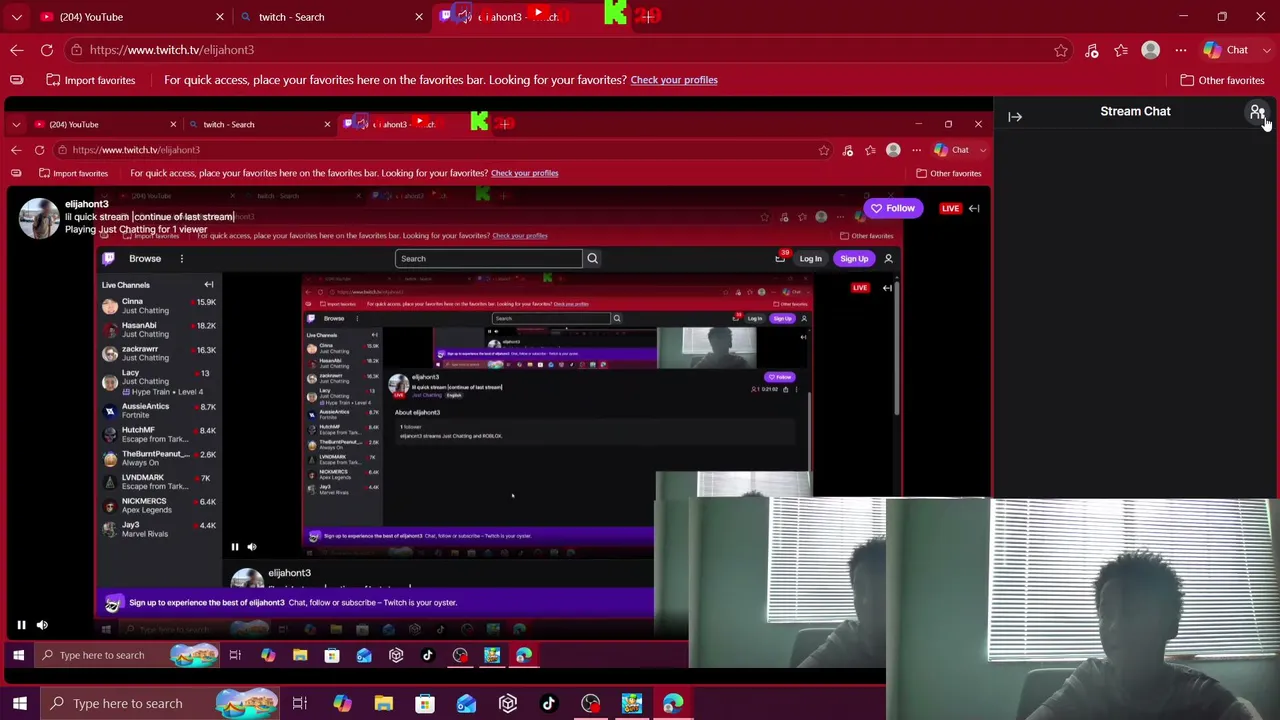Click Import favorites on the top favorites bar
This screenshot has width=1280, height=720.
90,80
